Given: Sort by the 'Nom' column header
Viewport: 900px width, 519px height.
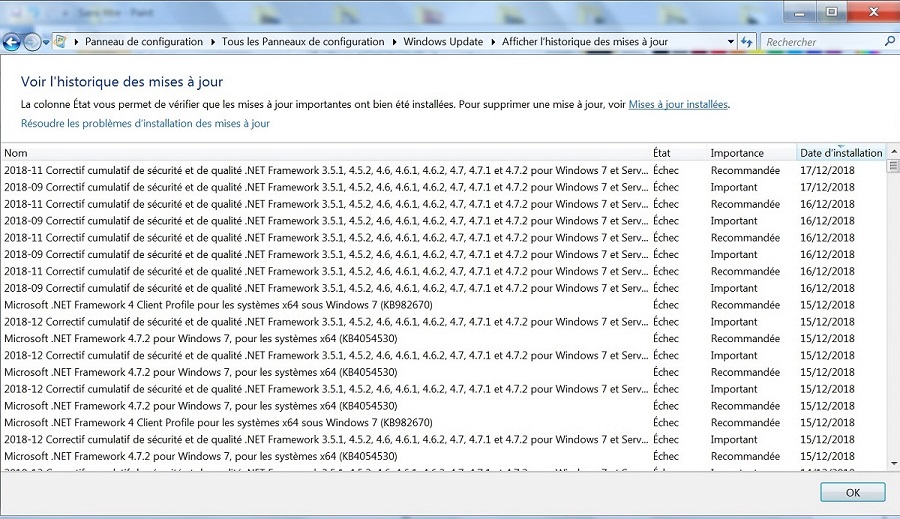Looking at the screenshot, I should pos(325,153).
